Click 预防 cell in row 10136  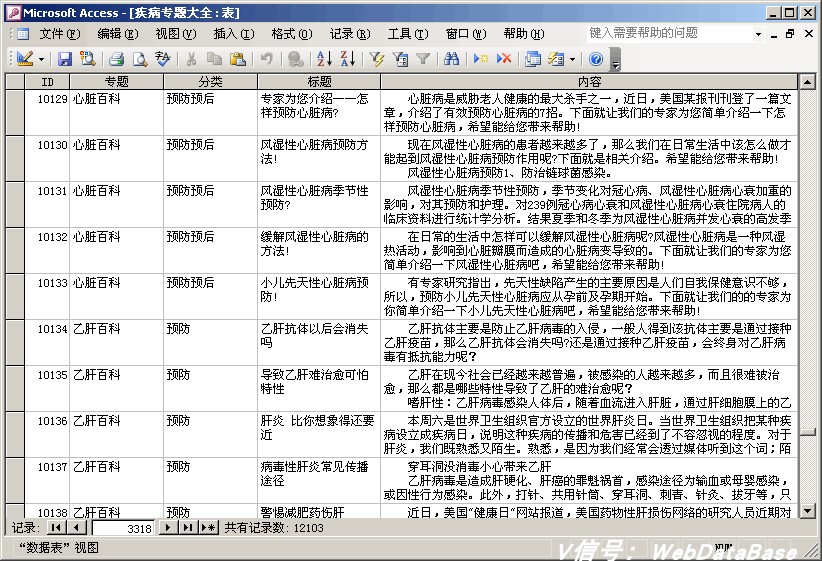tap(210, 434)
